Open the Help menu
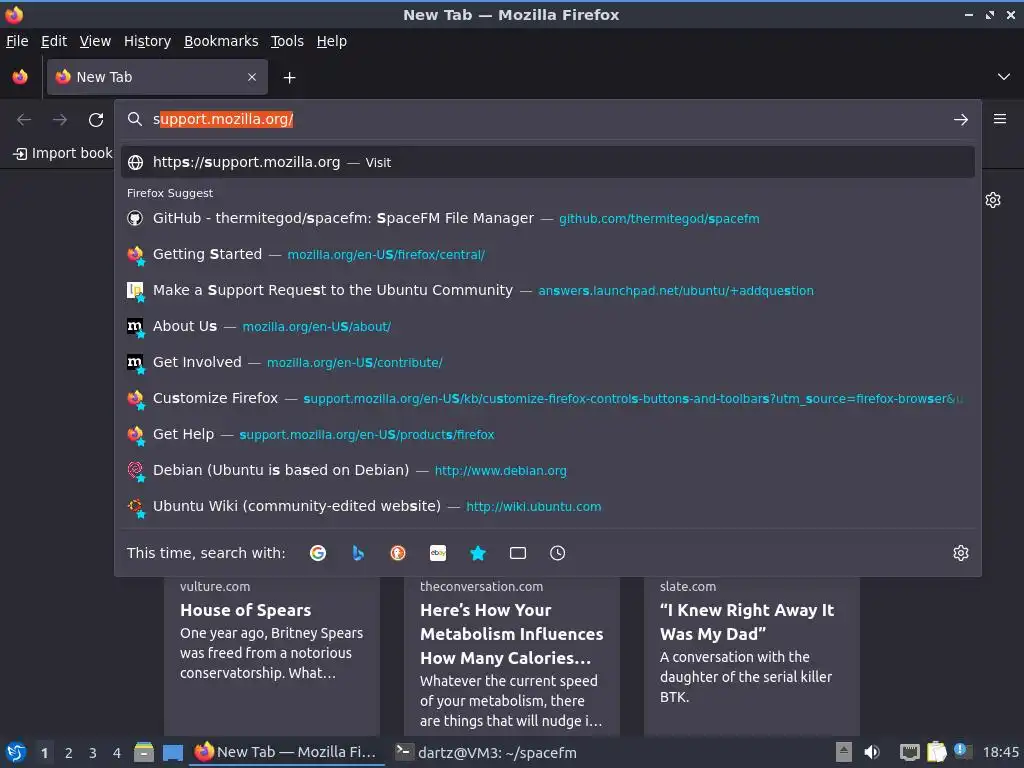Image resolution: width=1024 pixels, height=768 pixels. coord(332,41)
